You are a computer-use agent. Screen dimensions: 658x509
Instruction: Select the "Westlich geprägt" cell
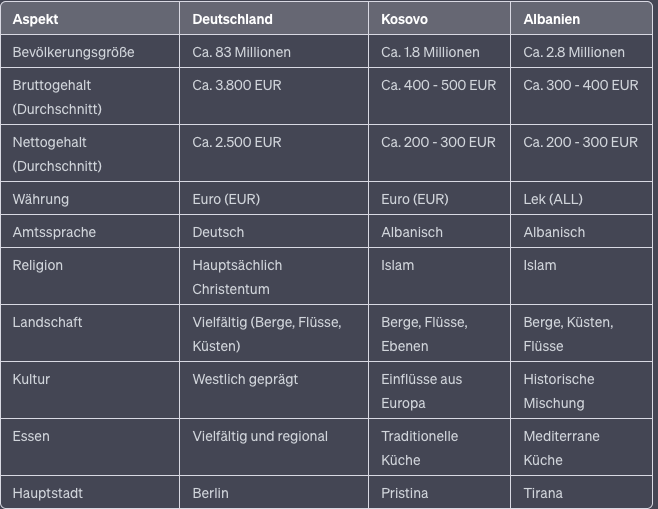(245, 379)
